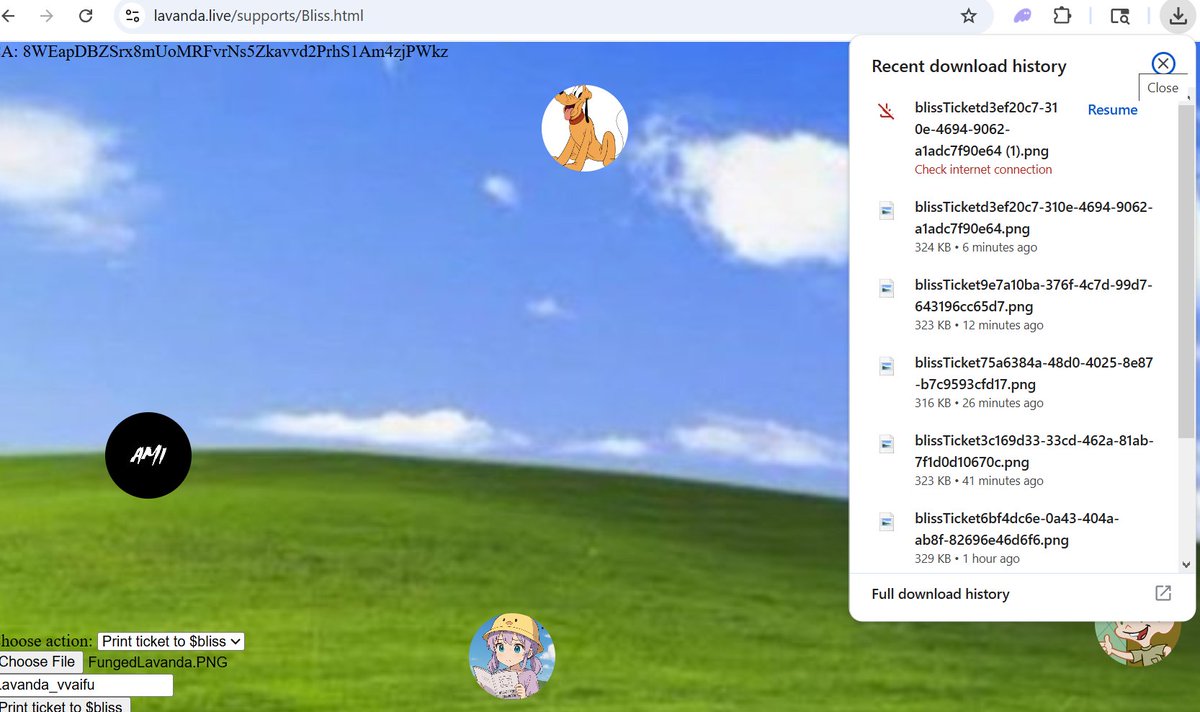
Task: Click the Print ticket to $bliss button
Action: tap(63, 705)
